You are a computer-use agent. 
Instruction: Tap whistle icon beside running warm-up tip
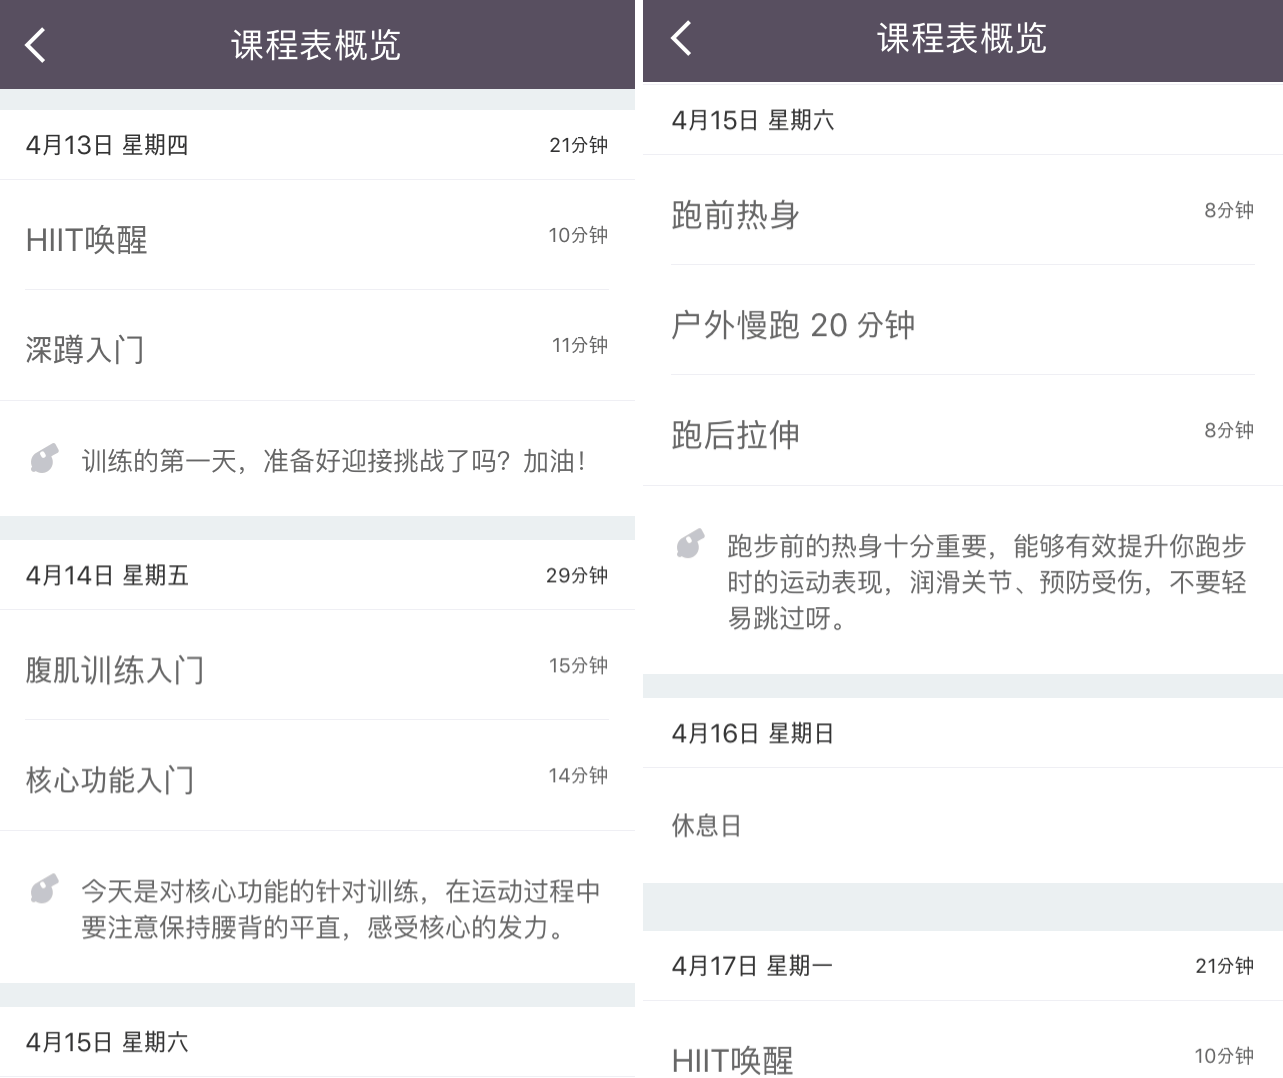[x=690, y=544]
